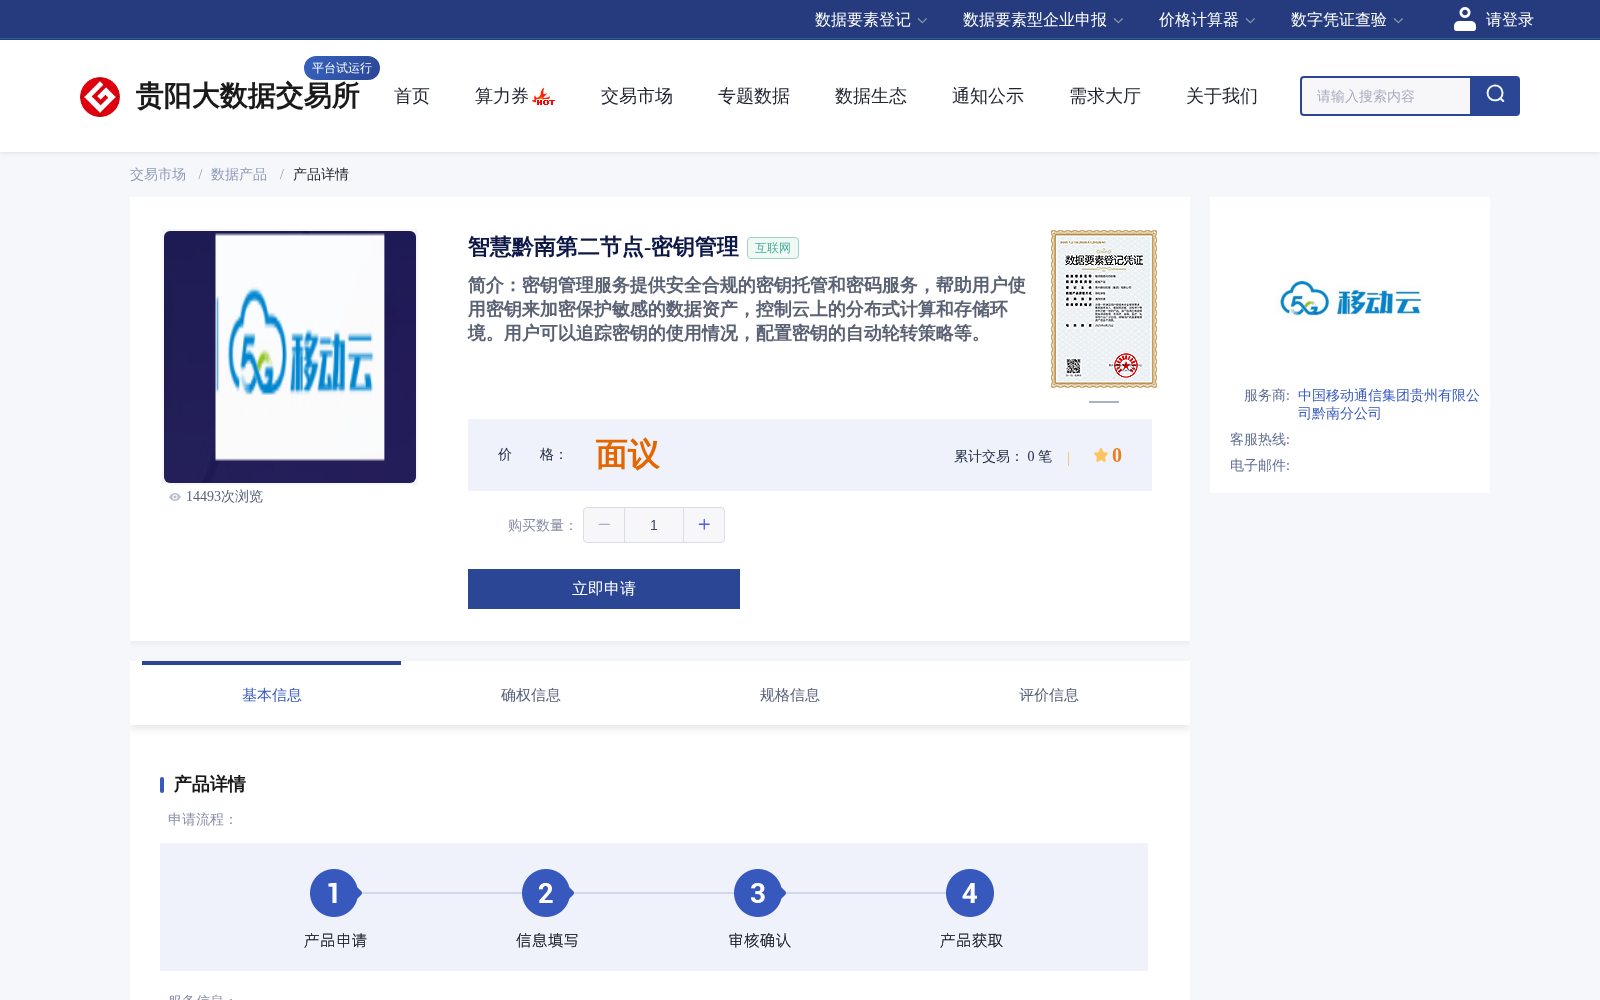Click the minus quantity button
Viewport: 1600px width, 1000px height.
pos(604,525)
